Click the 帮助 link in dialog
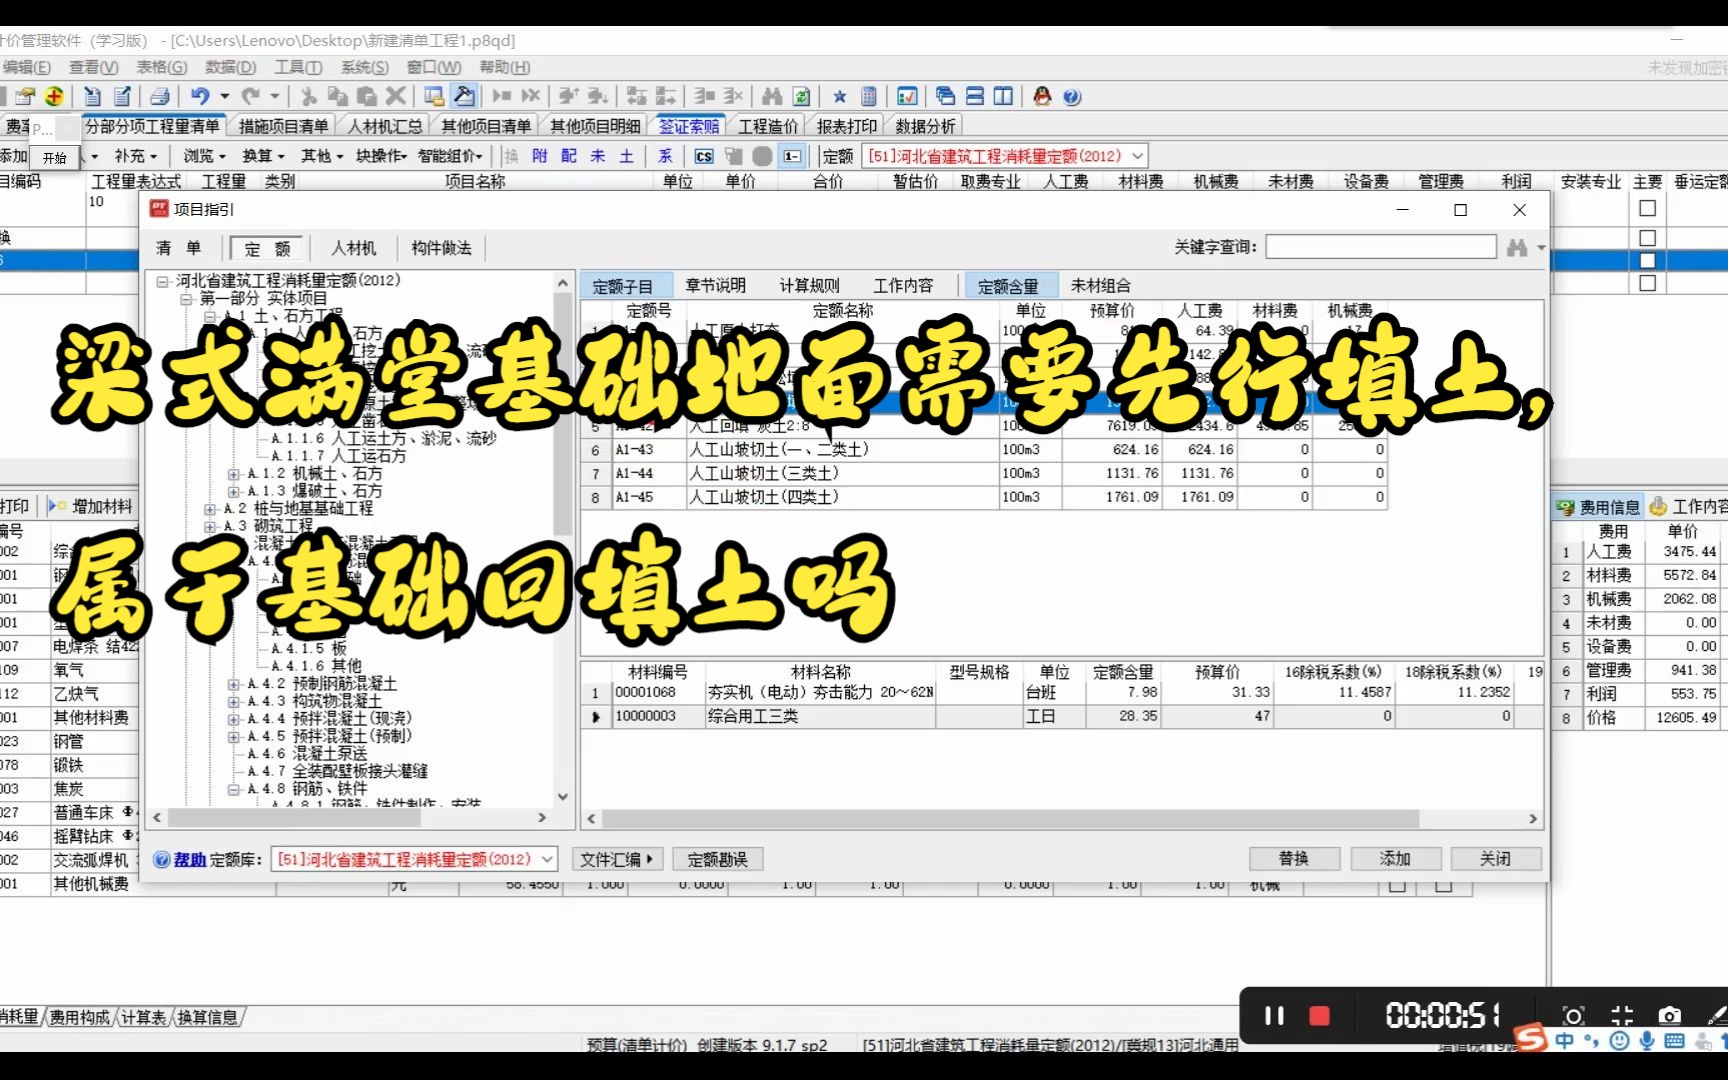 coord(189,860)
